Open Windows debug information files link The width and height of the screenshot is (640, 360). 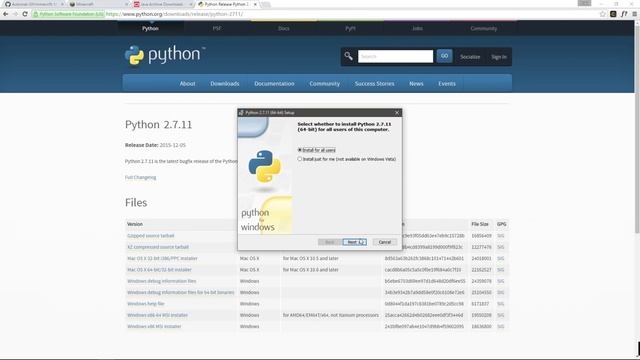coord(162,281)
